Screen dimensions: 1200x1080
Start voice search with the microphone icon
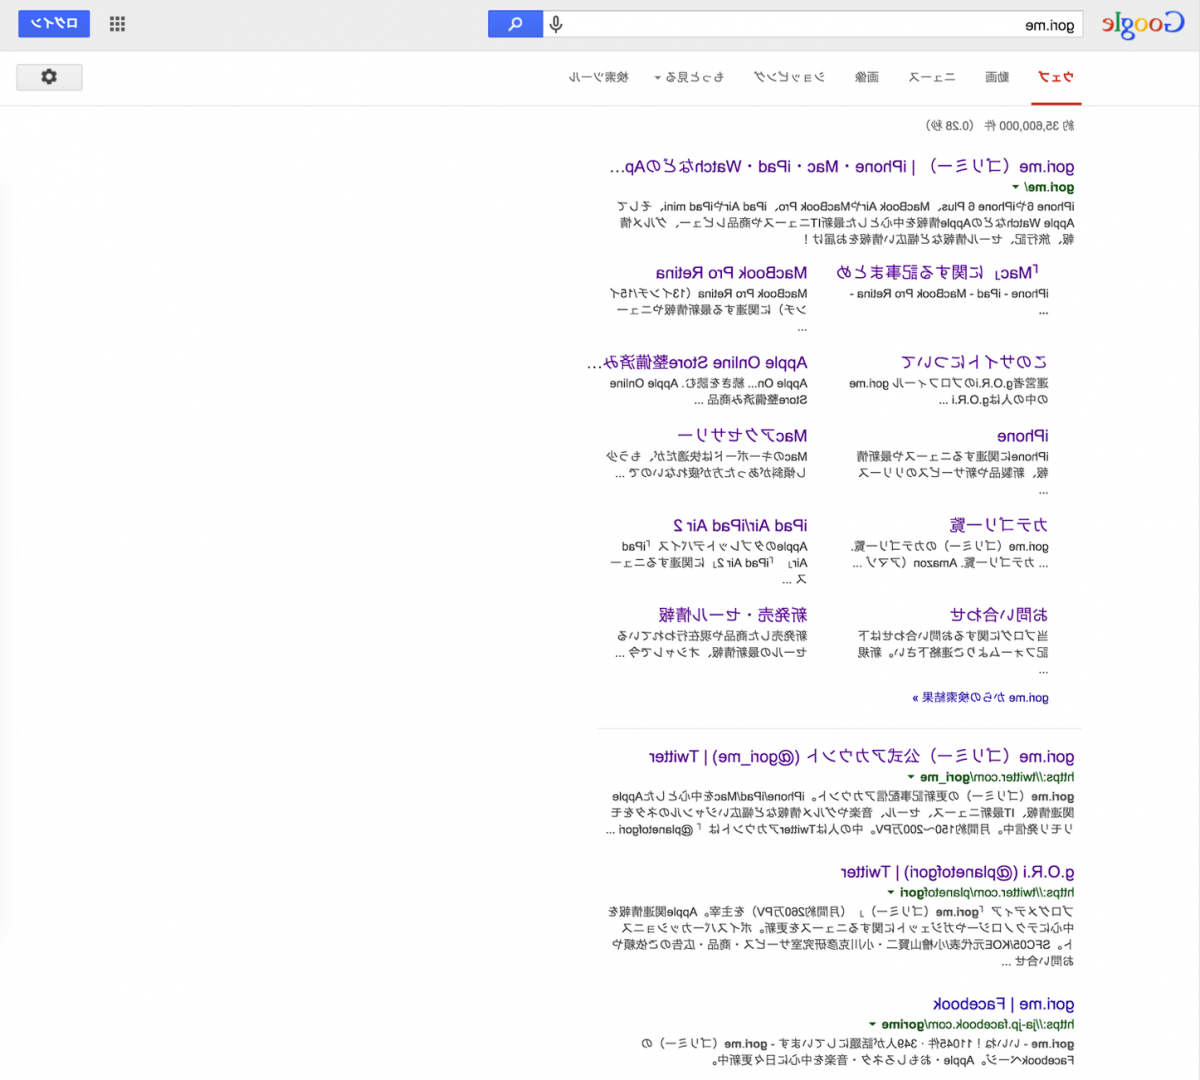556,23
